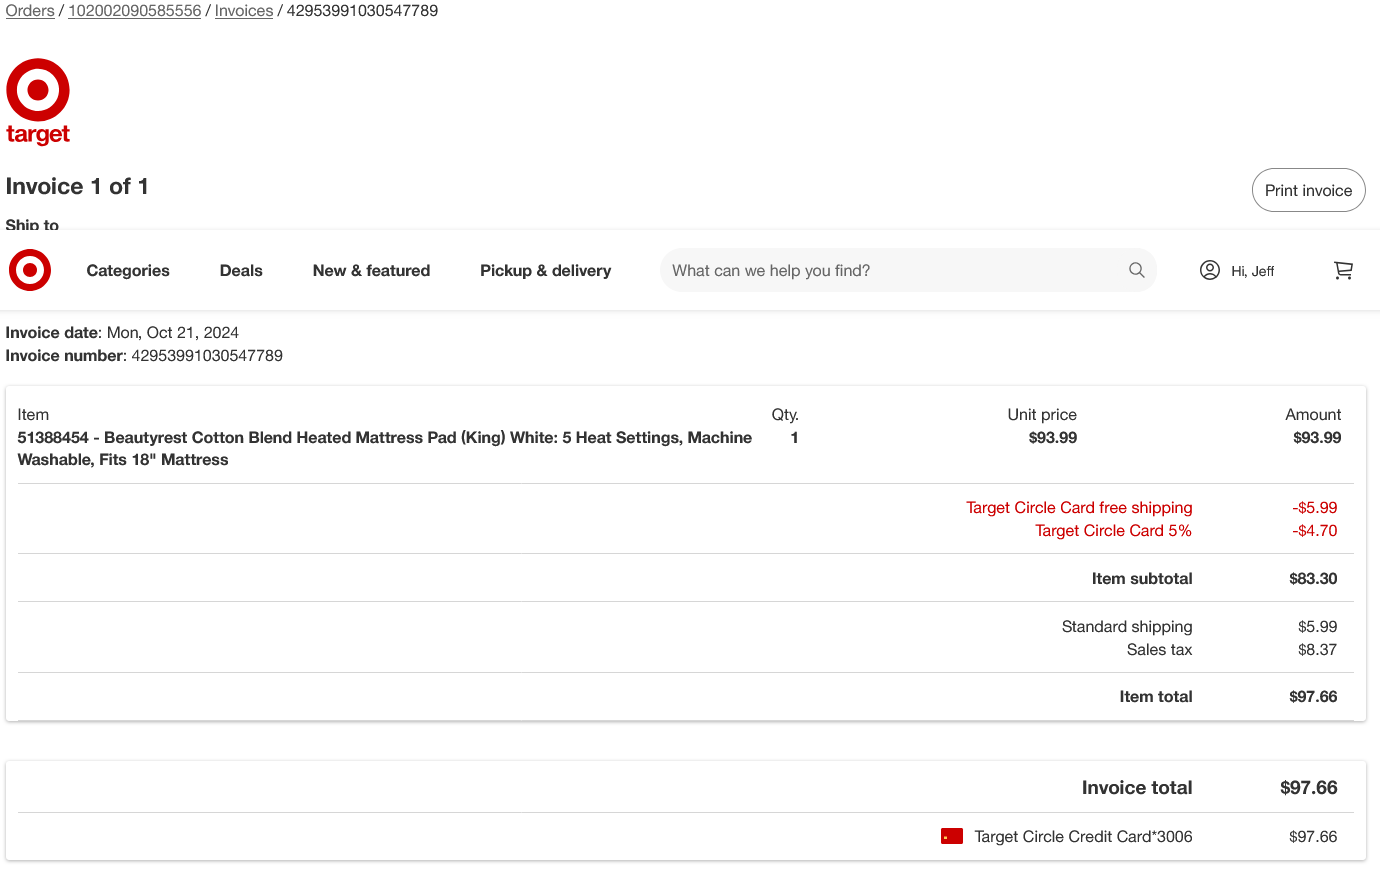
Task: Open the Invoices breadcrumb link
Action: [x=244, y=10]
